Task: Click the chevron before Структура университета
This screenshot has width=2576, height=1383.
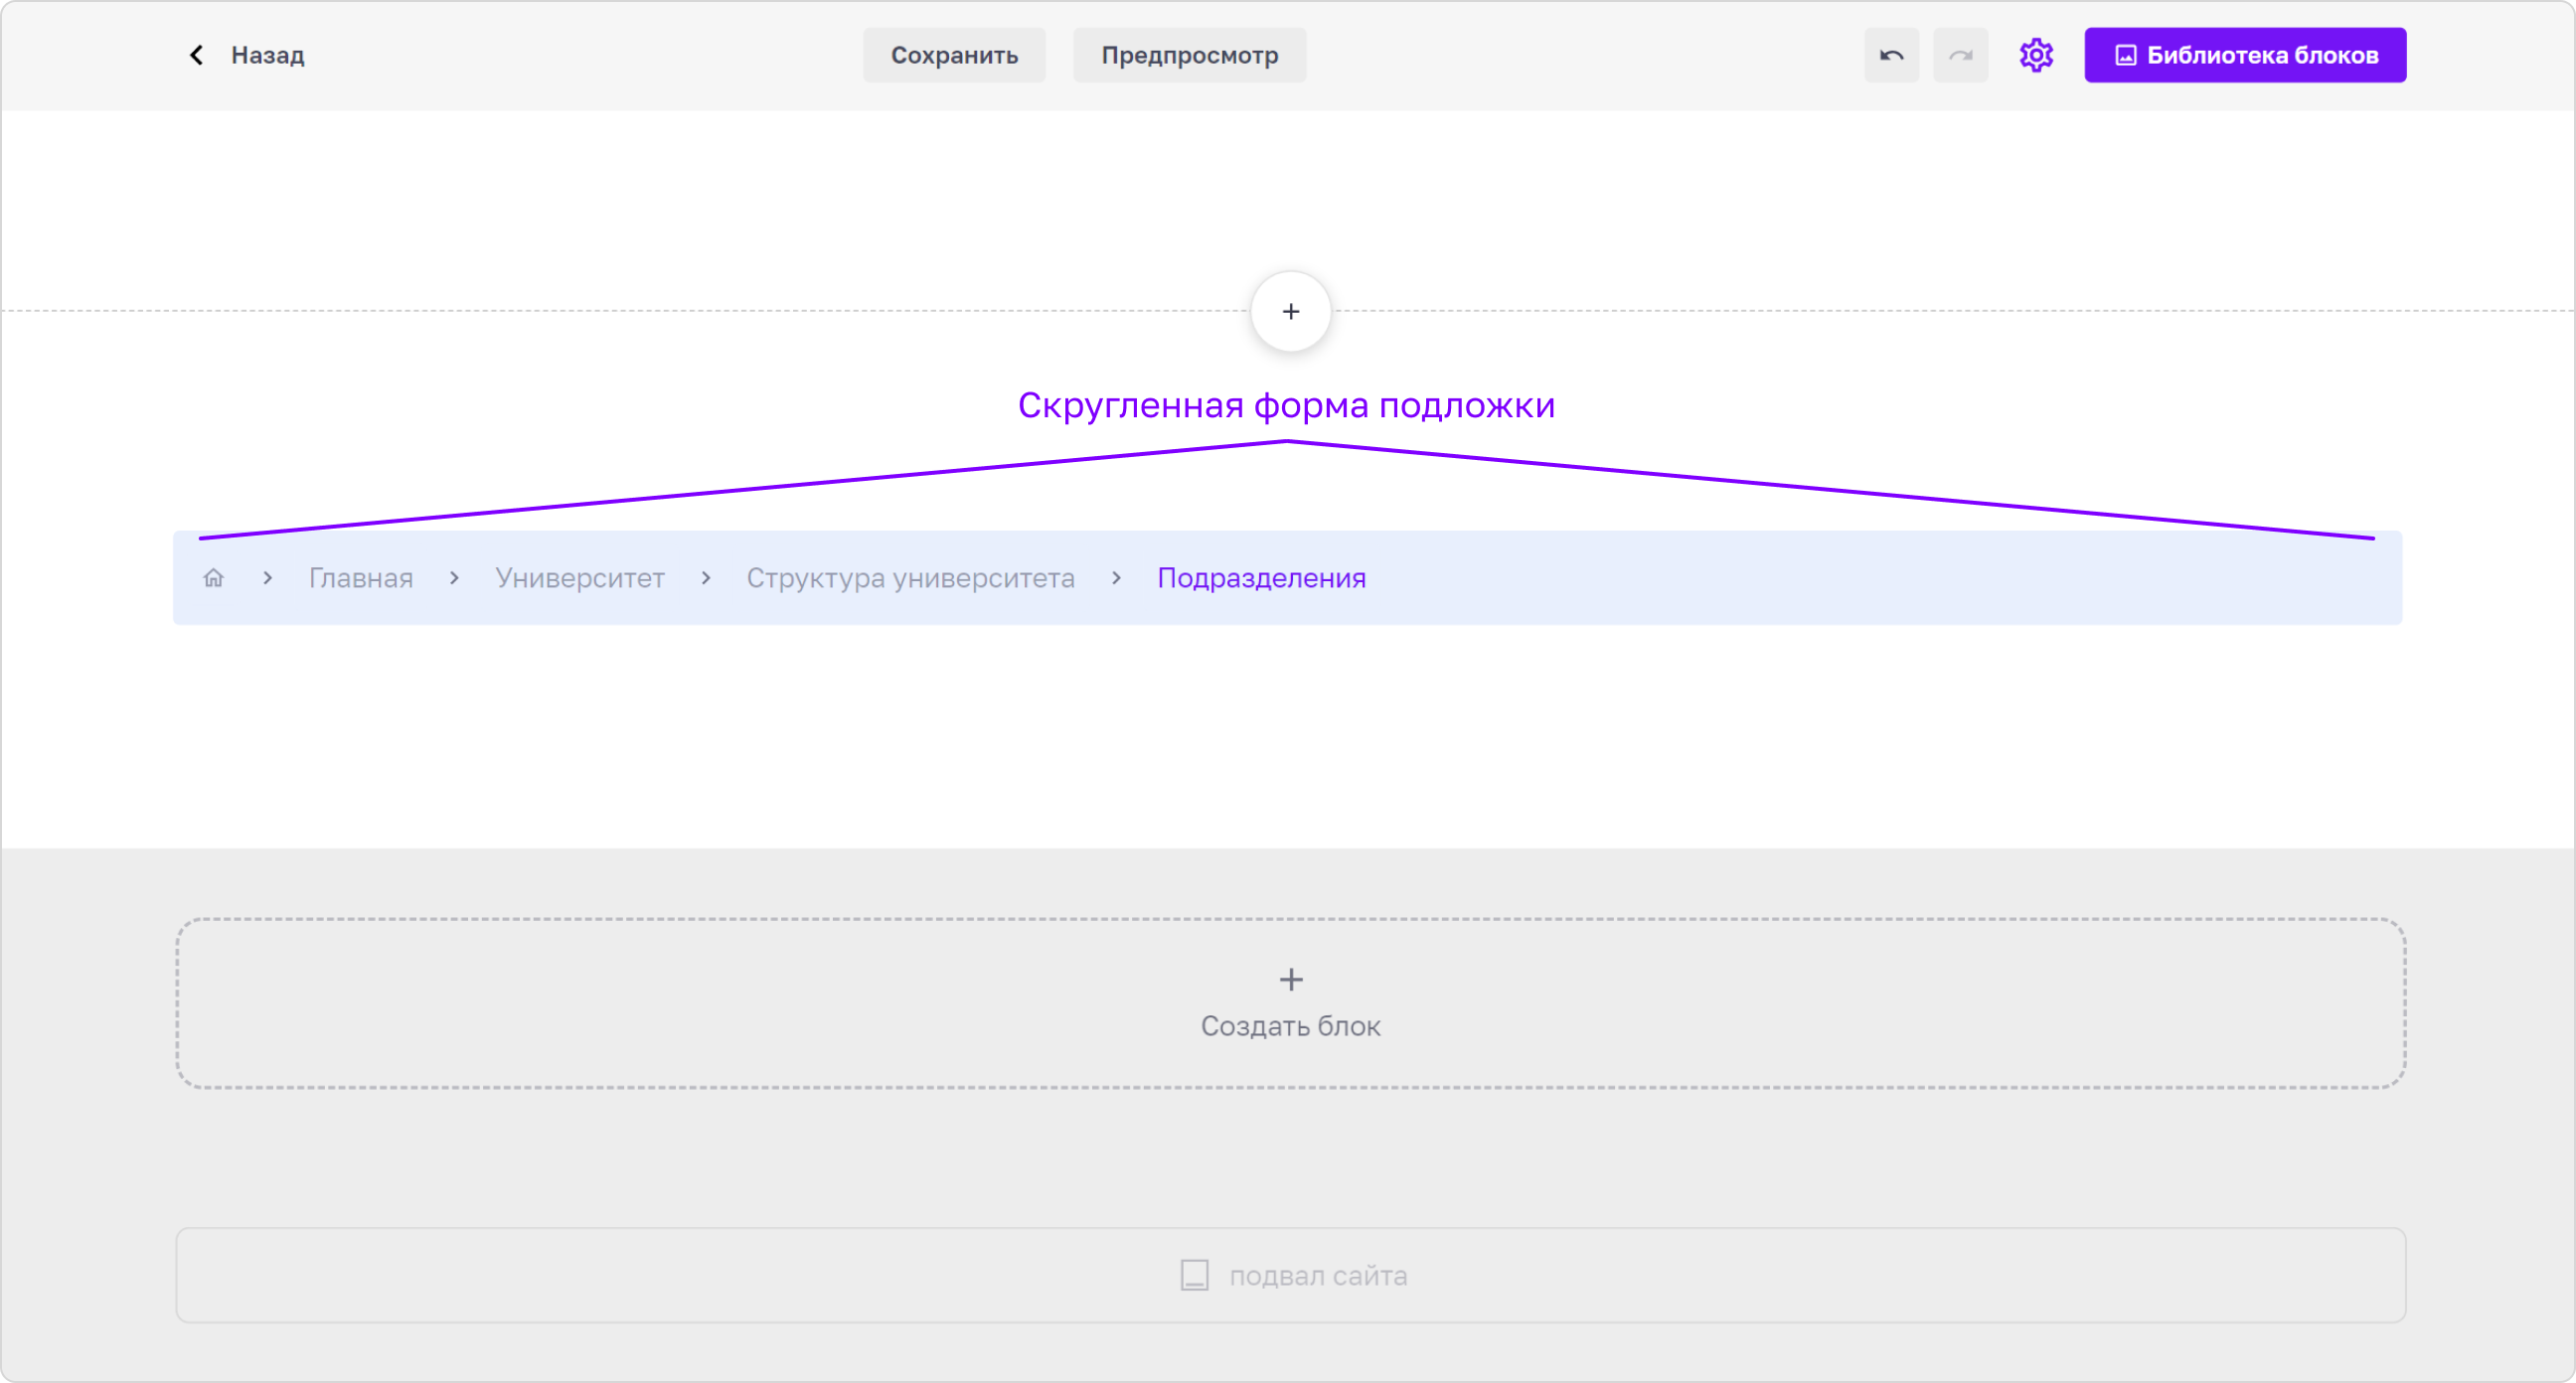Action: pyautogui.click(x=705, y=578)
